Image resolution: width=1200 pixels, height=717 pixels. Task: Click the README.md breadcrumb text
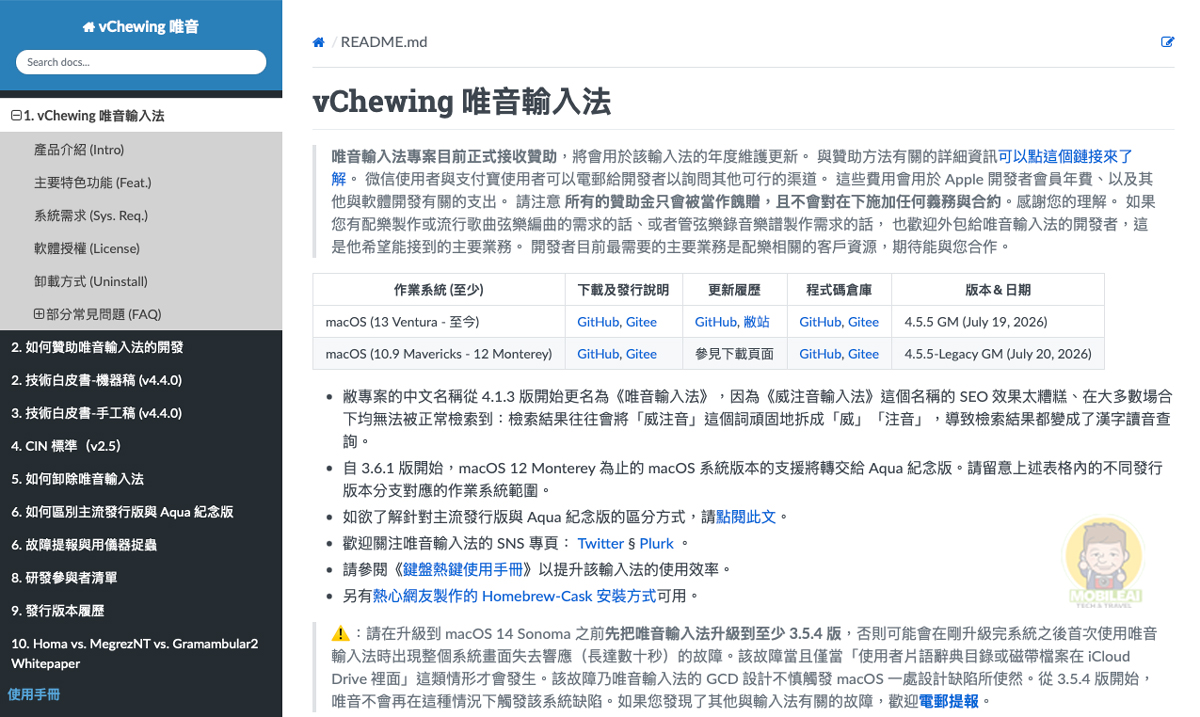click(x=384, y=42)
